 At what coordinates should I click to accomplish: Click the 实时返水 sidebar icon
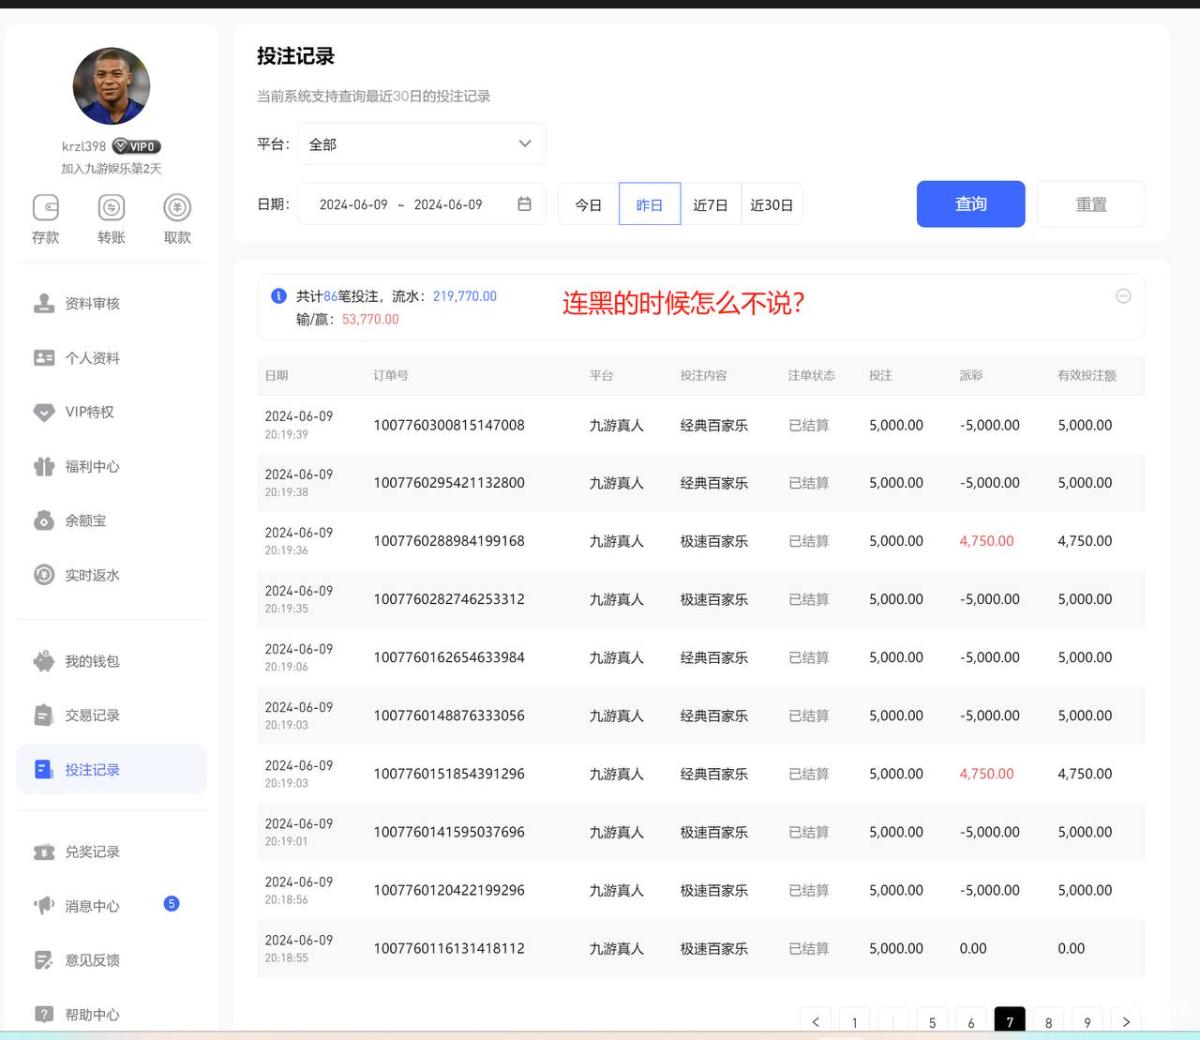point(44,575)
